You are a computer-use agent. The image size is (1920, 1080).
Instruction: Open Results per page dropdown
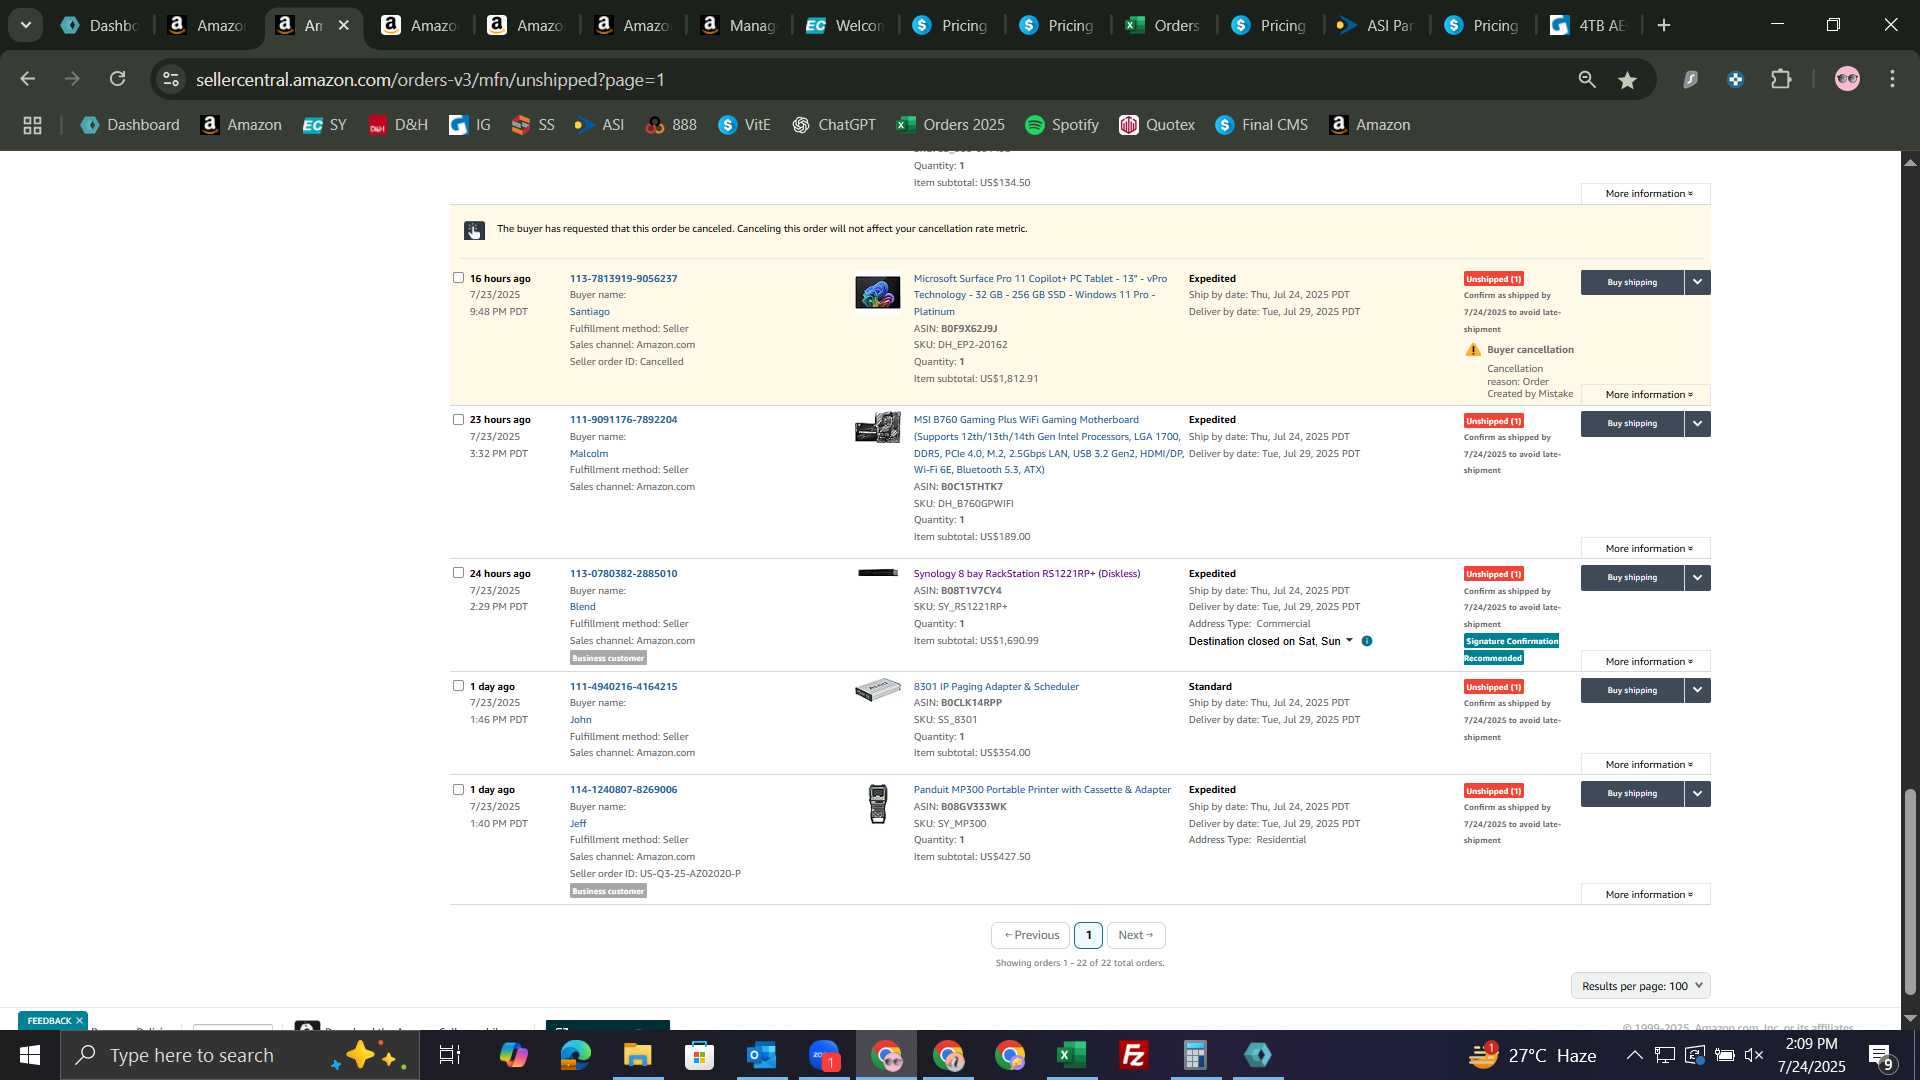pyautogui.click(x=1641, y=986)
